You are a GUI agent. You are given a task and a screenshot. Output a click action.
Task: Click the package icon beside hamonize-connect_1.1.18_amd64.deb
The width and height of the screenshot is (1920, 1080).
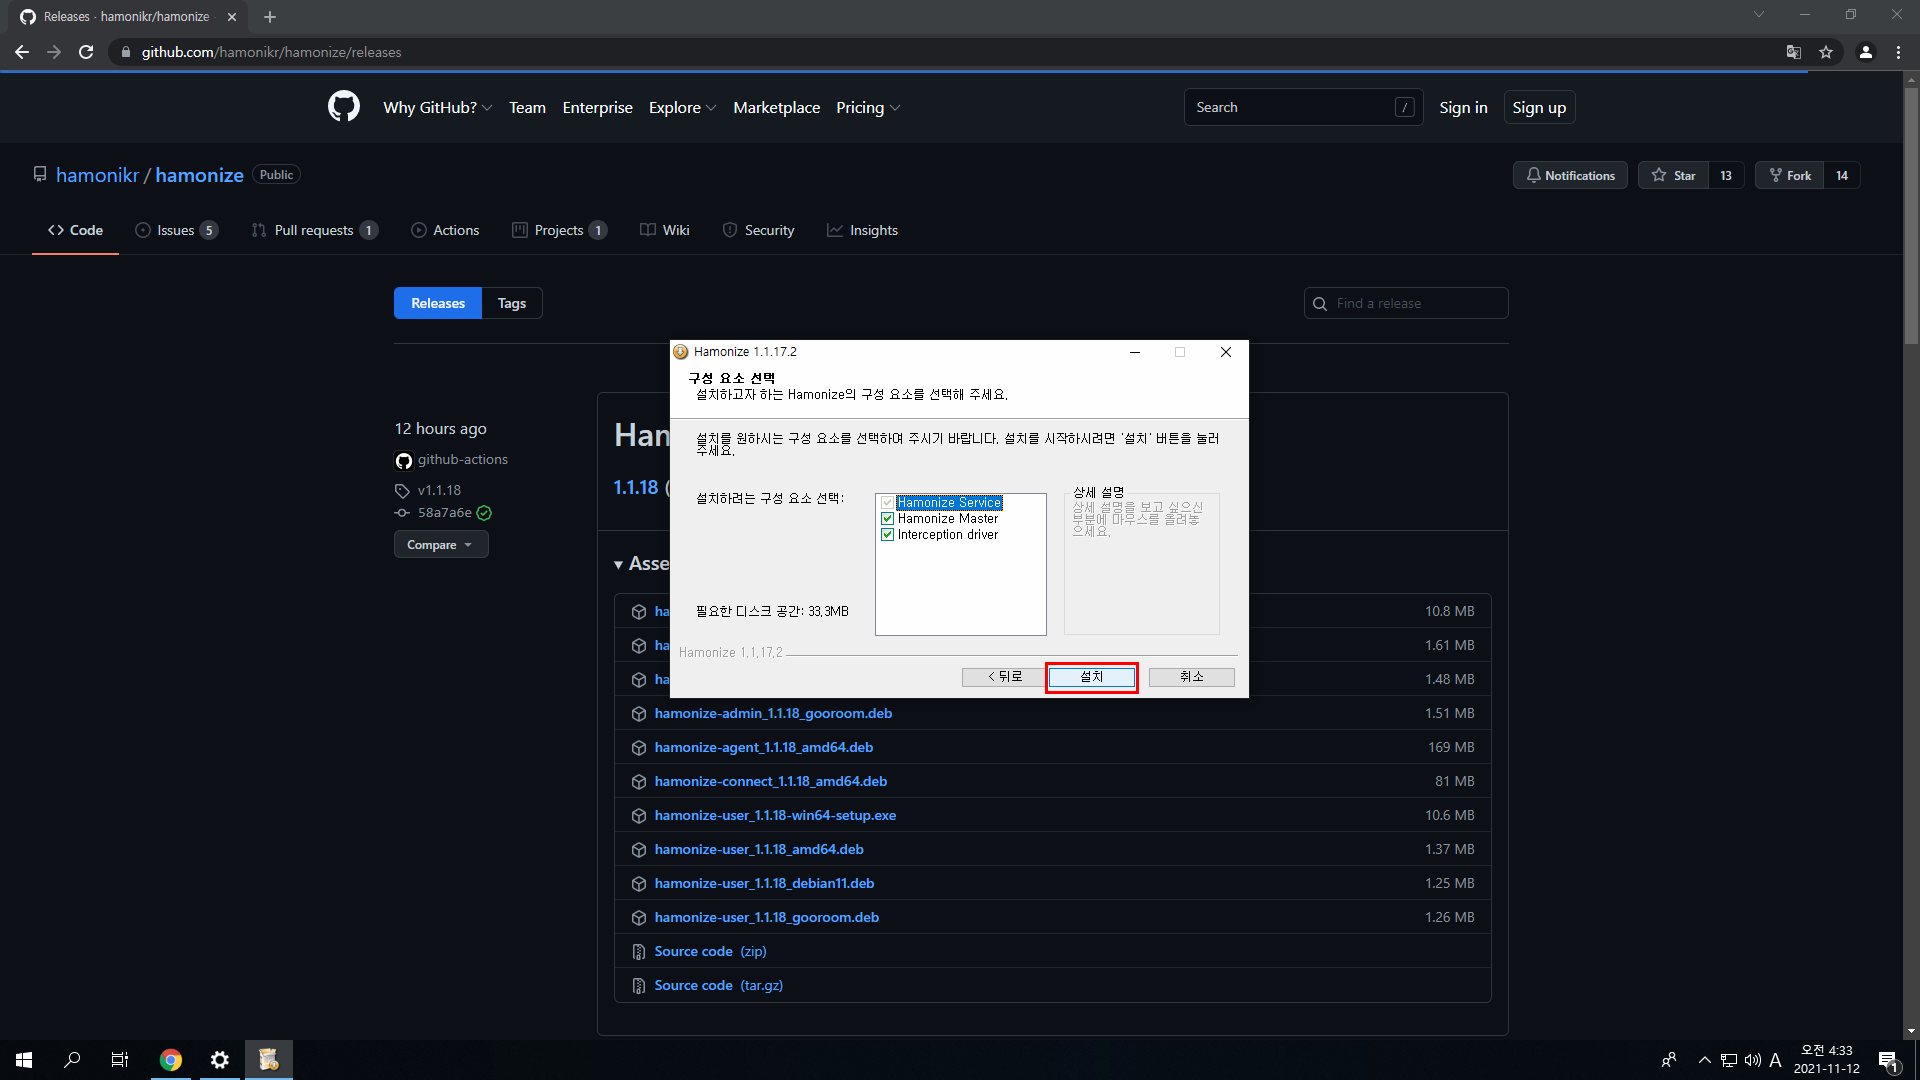tap(639, 782)
